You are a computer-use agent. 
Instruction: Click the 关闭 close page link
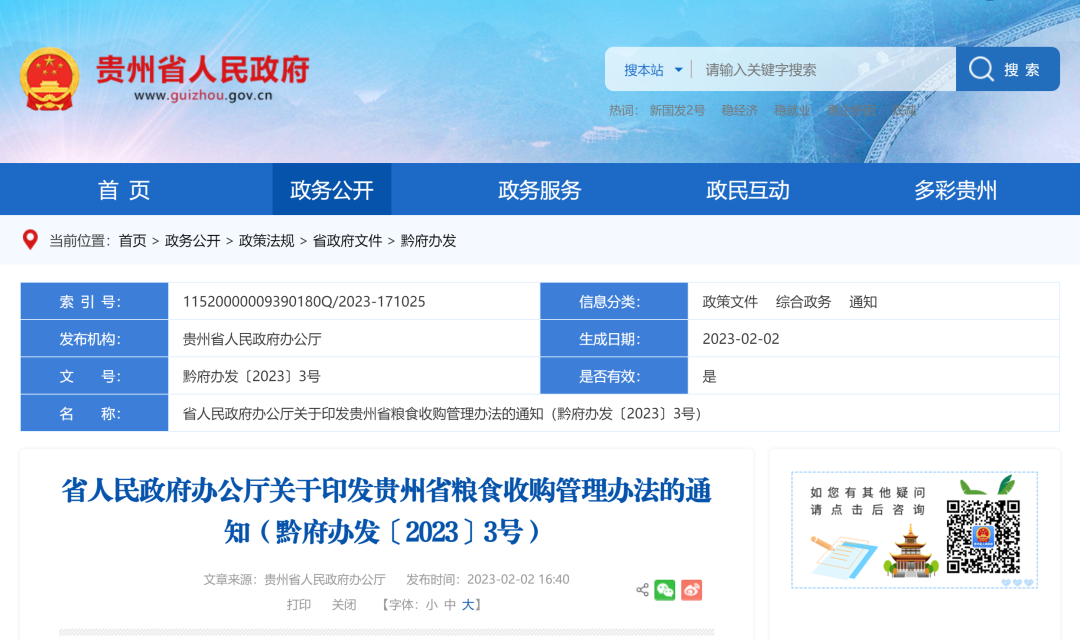click(344, 605)
